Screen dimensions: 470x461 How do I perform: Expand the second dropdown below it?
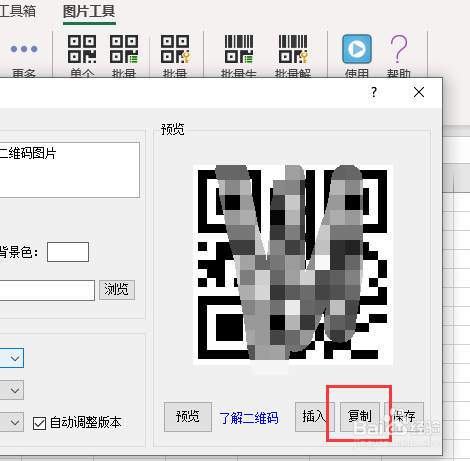point(12,390)
